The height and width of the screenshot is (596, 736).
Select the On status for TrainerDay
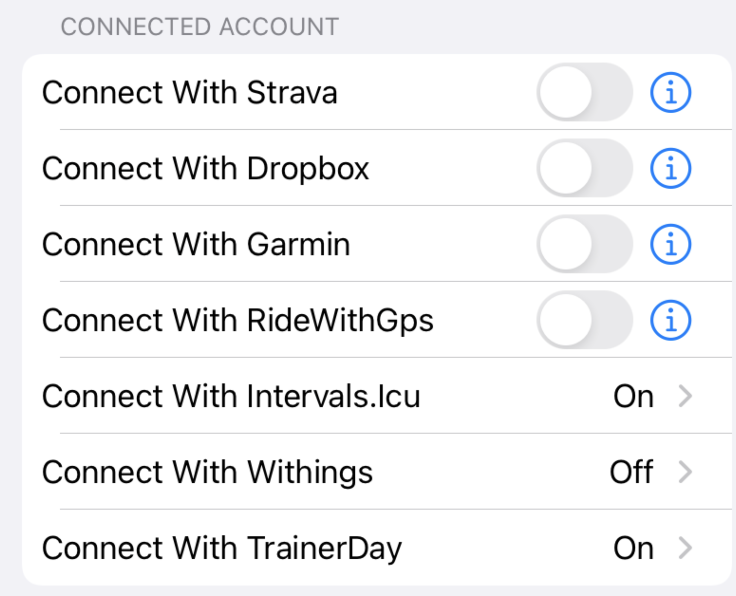coord(633,549)
